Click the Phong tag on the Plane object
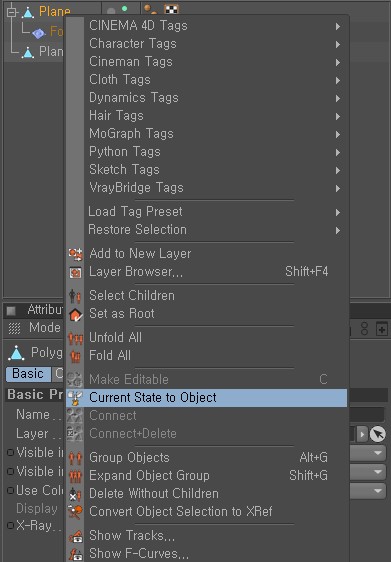This screenshot has height=562, width=391. (x=150, y=9)
